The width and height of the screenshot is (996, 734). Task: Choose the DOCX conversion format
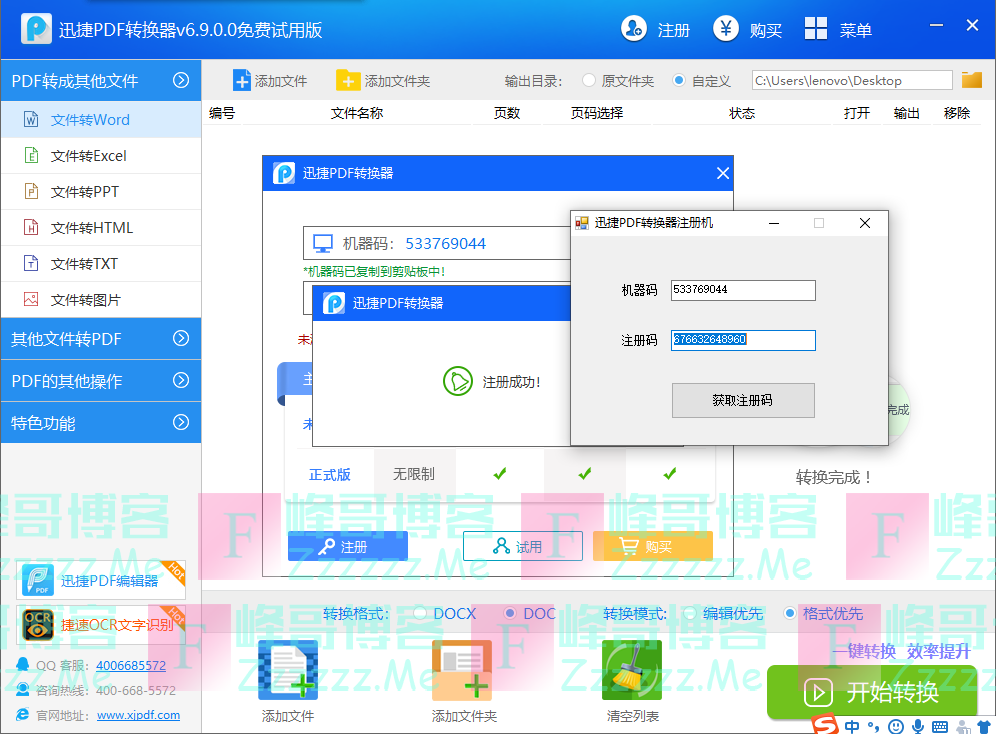[x=420, y=613]
